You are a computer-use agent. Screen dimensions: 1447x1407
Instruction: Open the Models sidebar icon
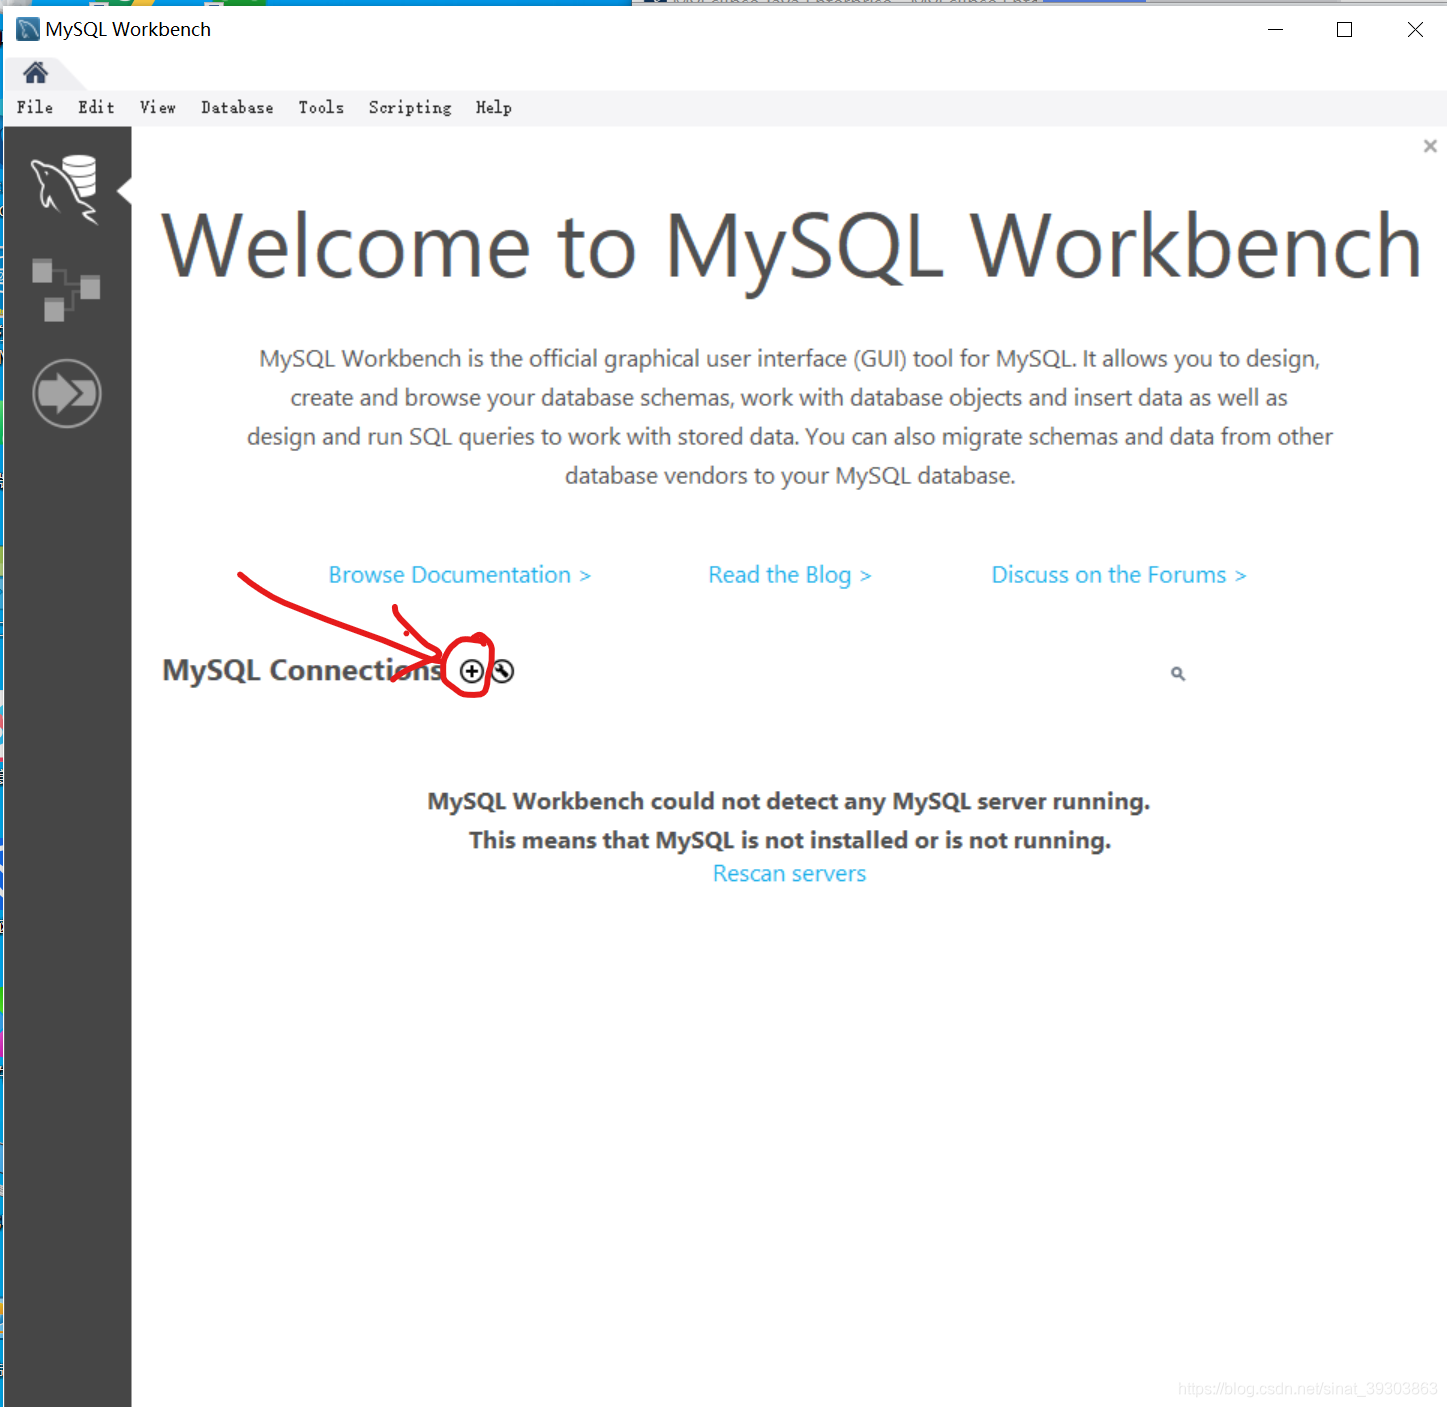(x=66, y=290)
